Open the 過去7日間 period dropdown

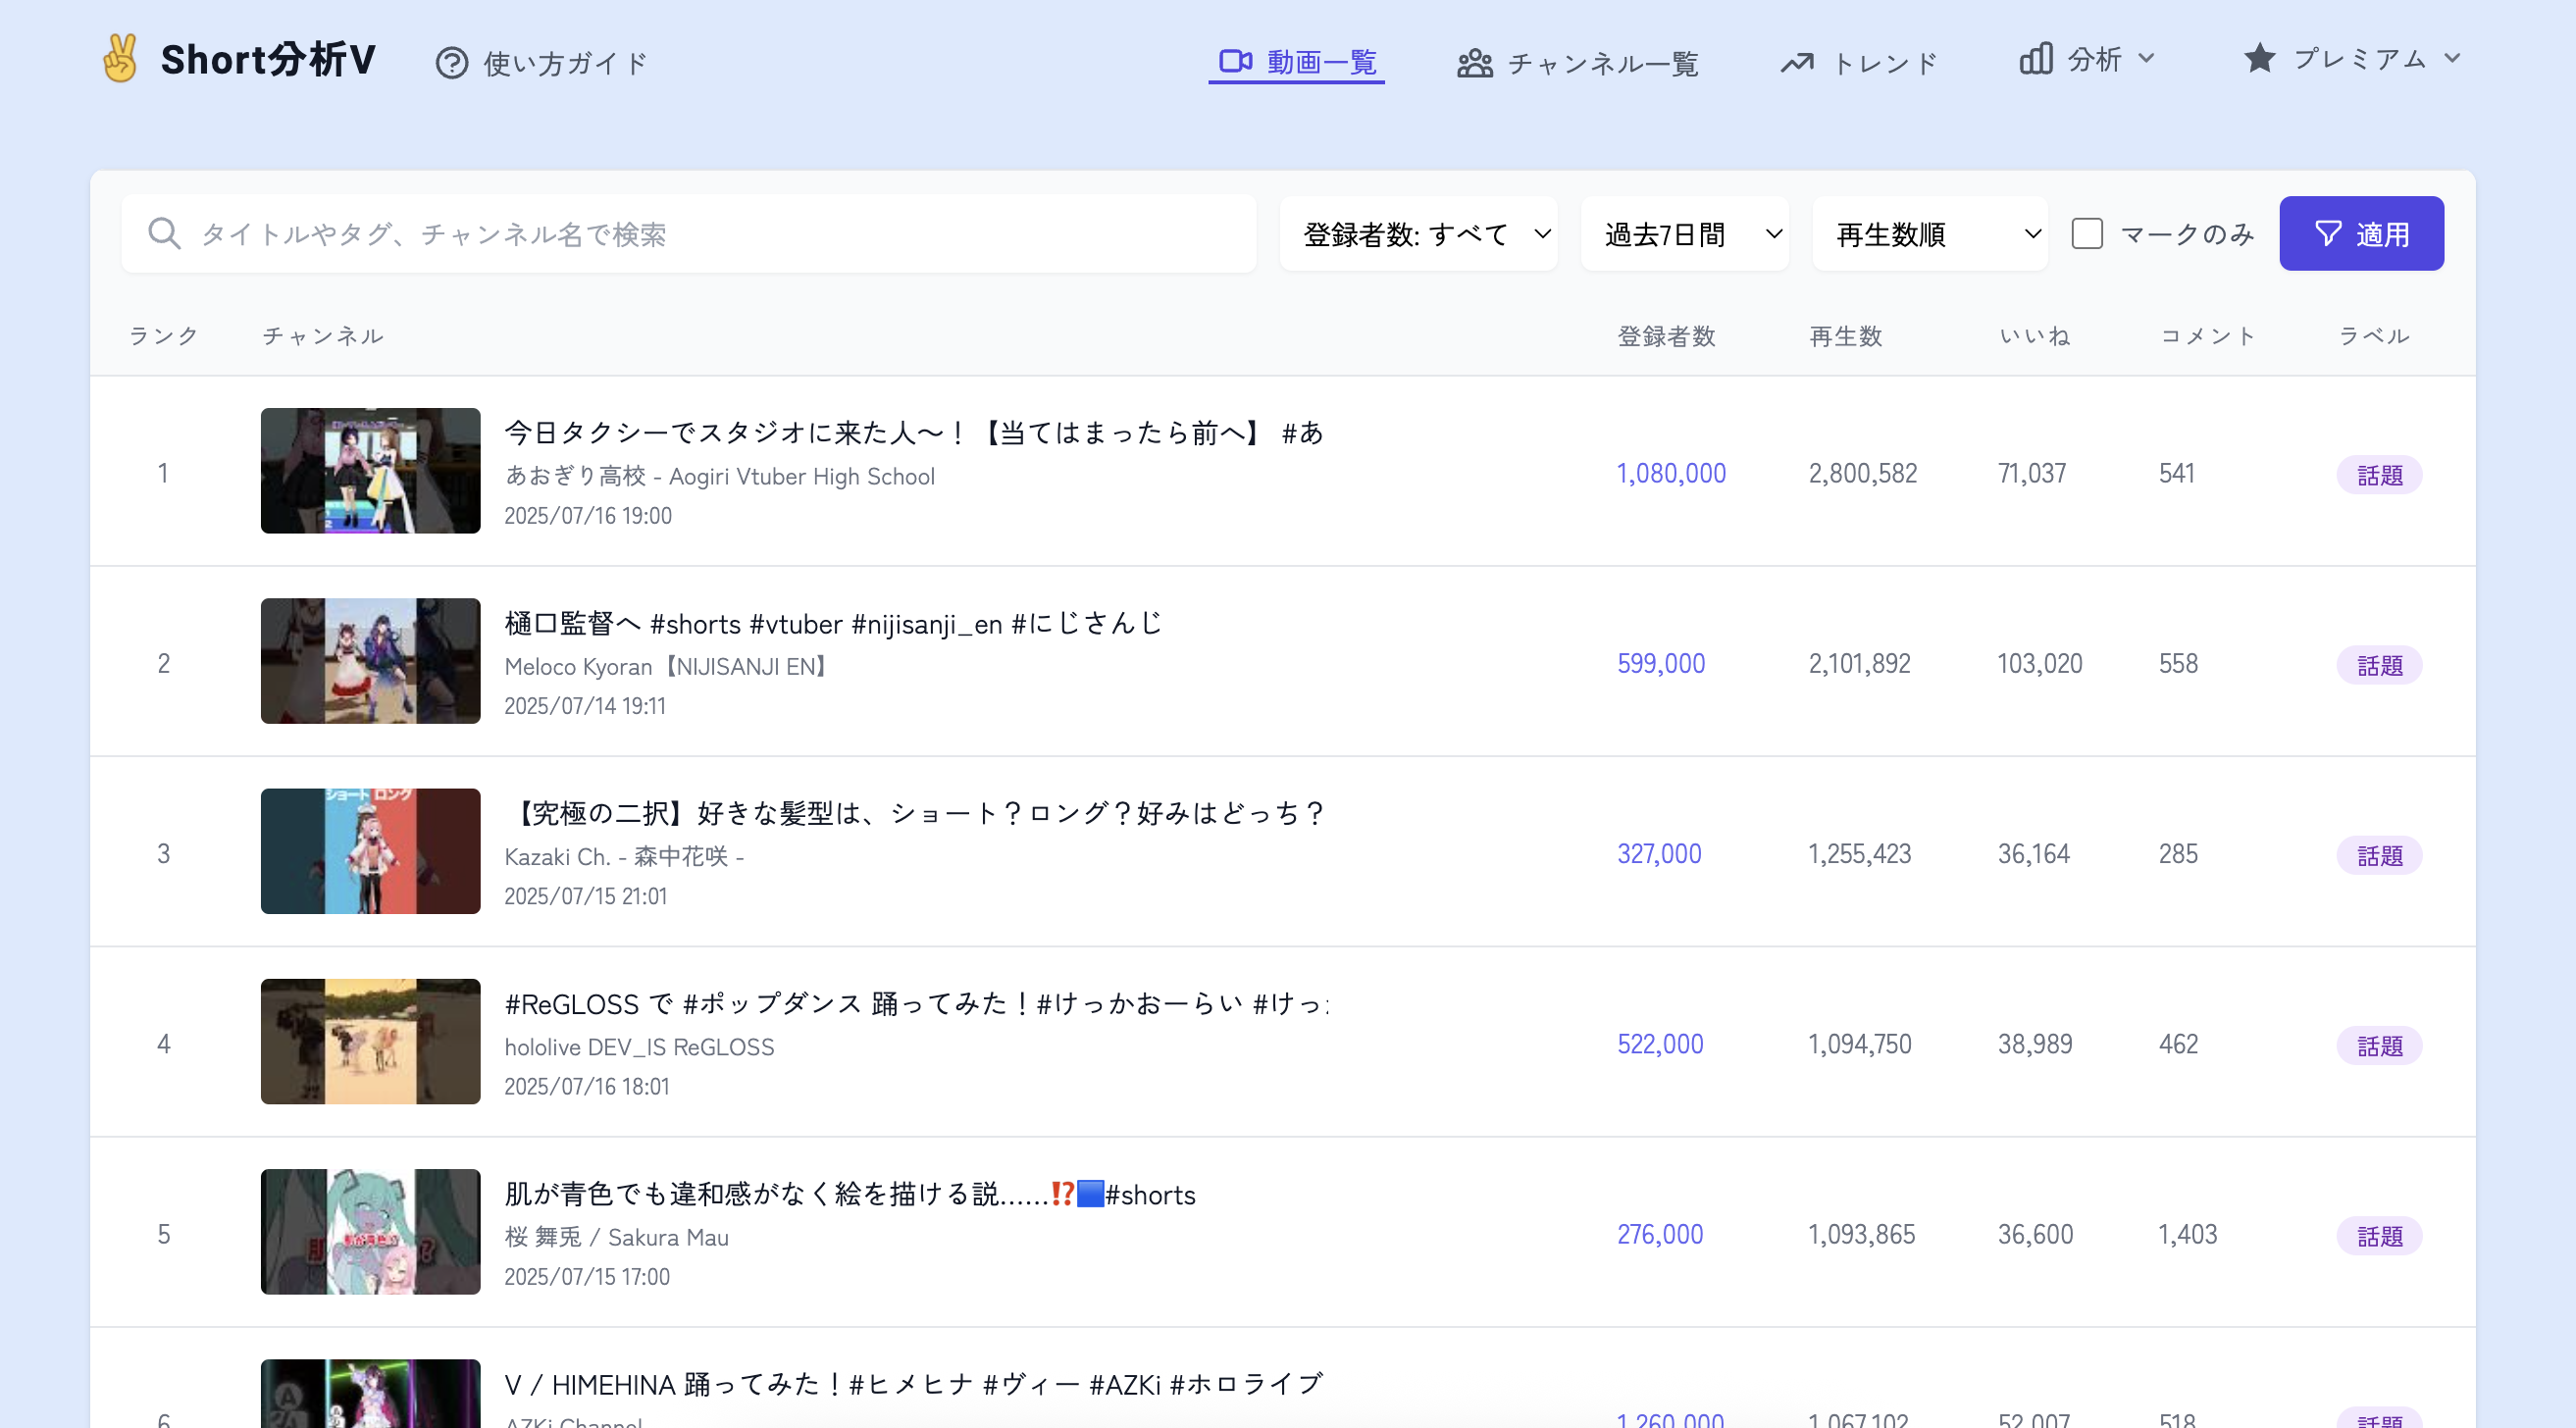click(1685, 234)
